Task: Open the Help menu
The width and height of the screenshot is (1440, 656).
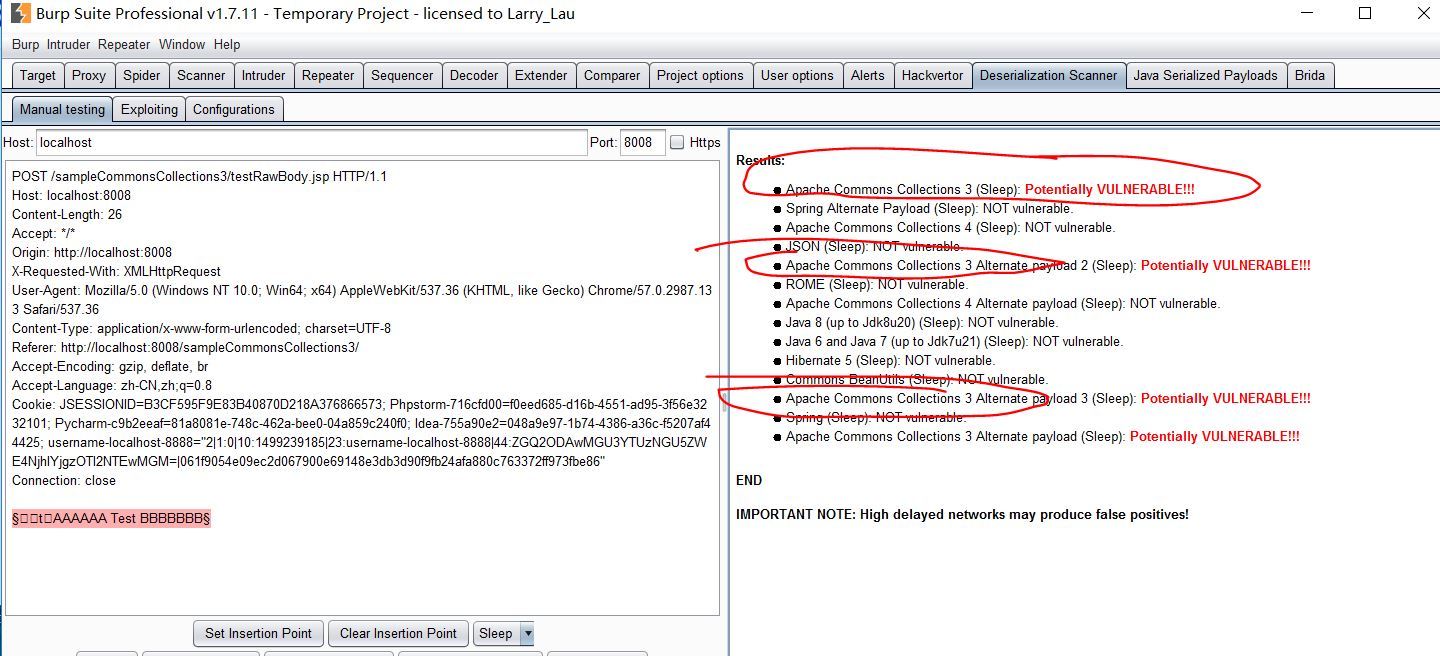Action: point(227,44)
